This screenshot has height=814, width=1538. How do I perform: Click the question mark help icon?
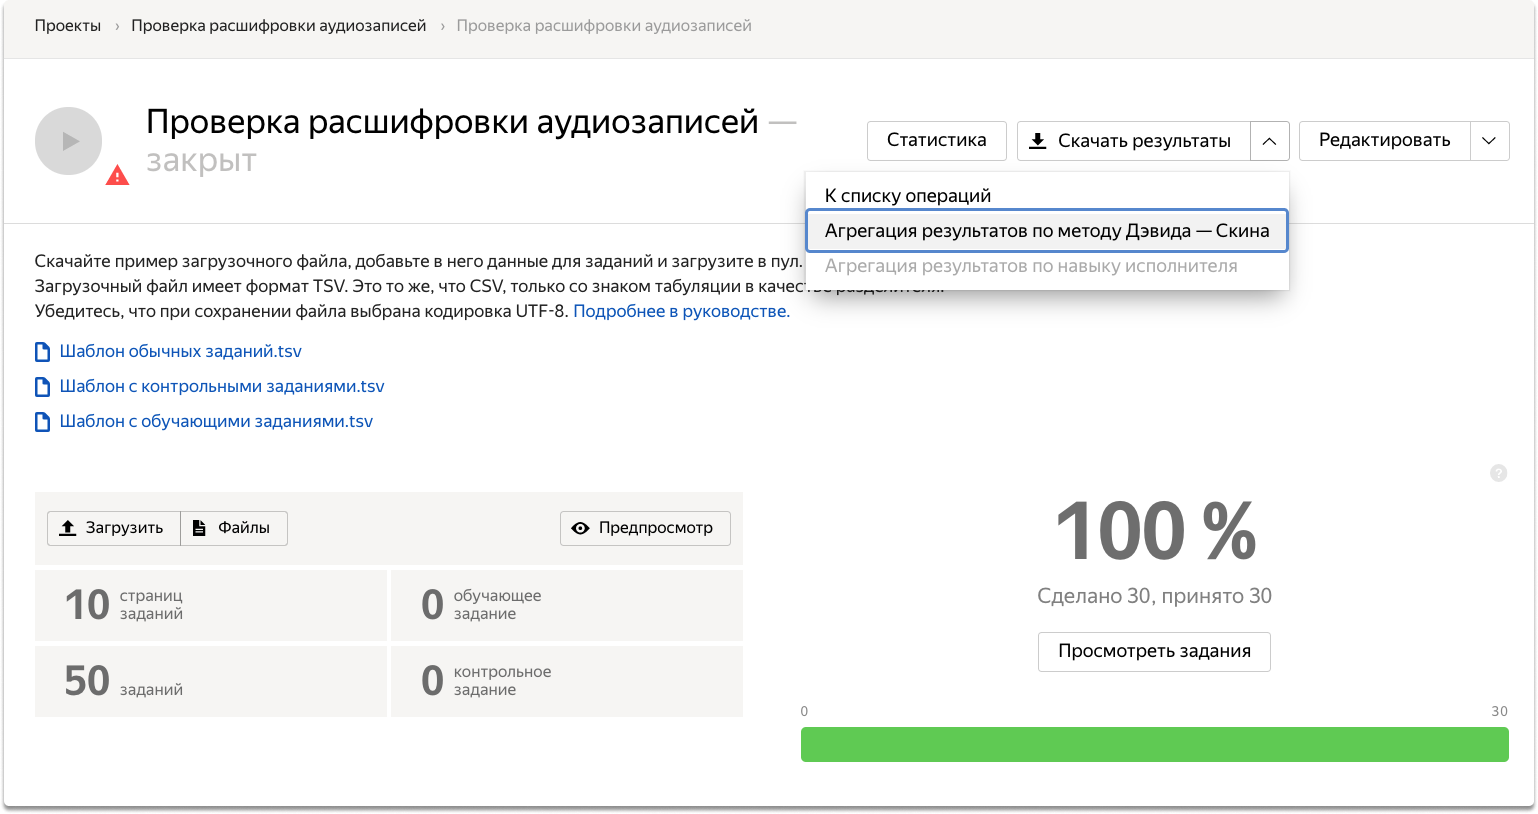[1498, 473]
